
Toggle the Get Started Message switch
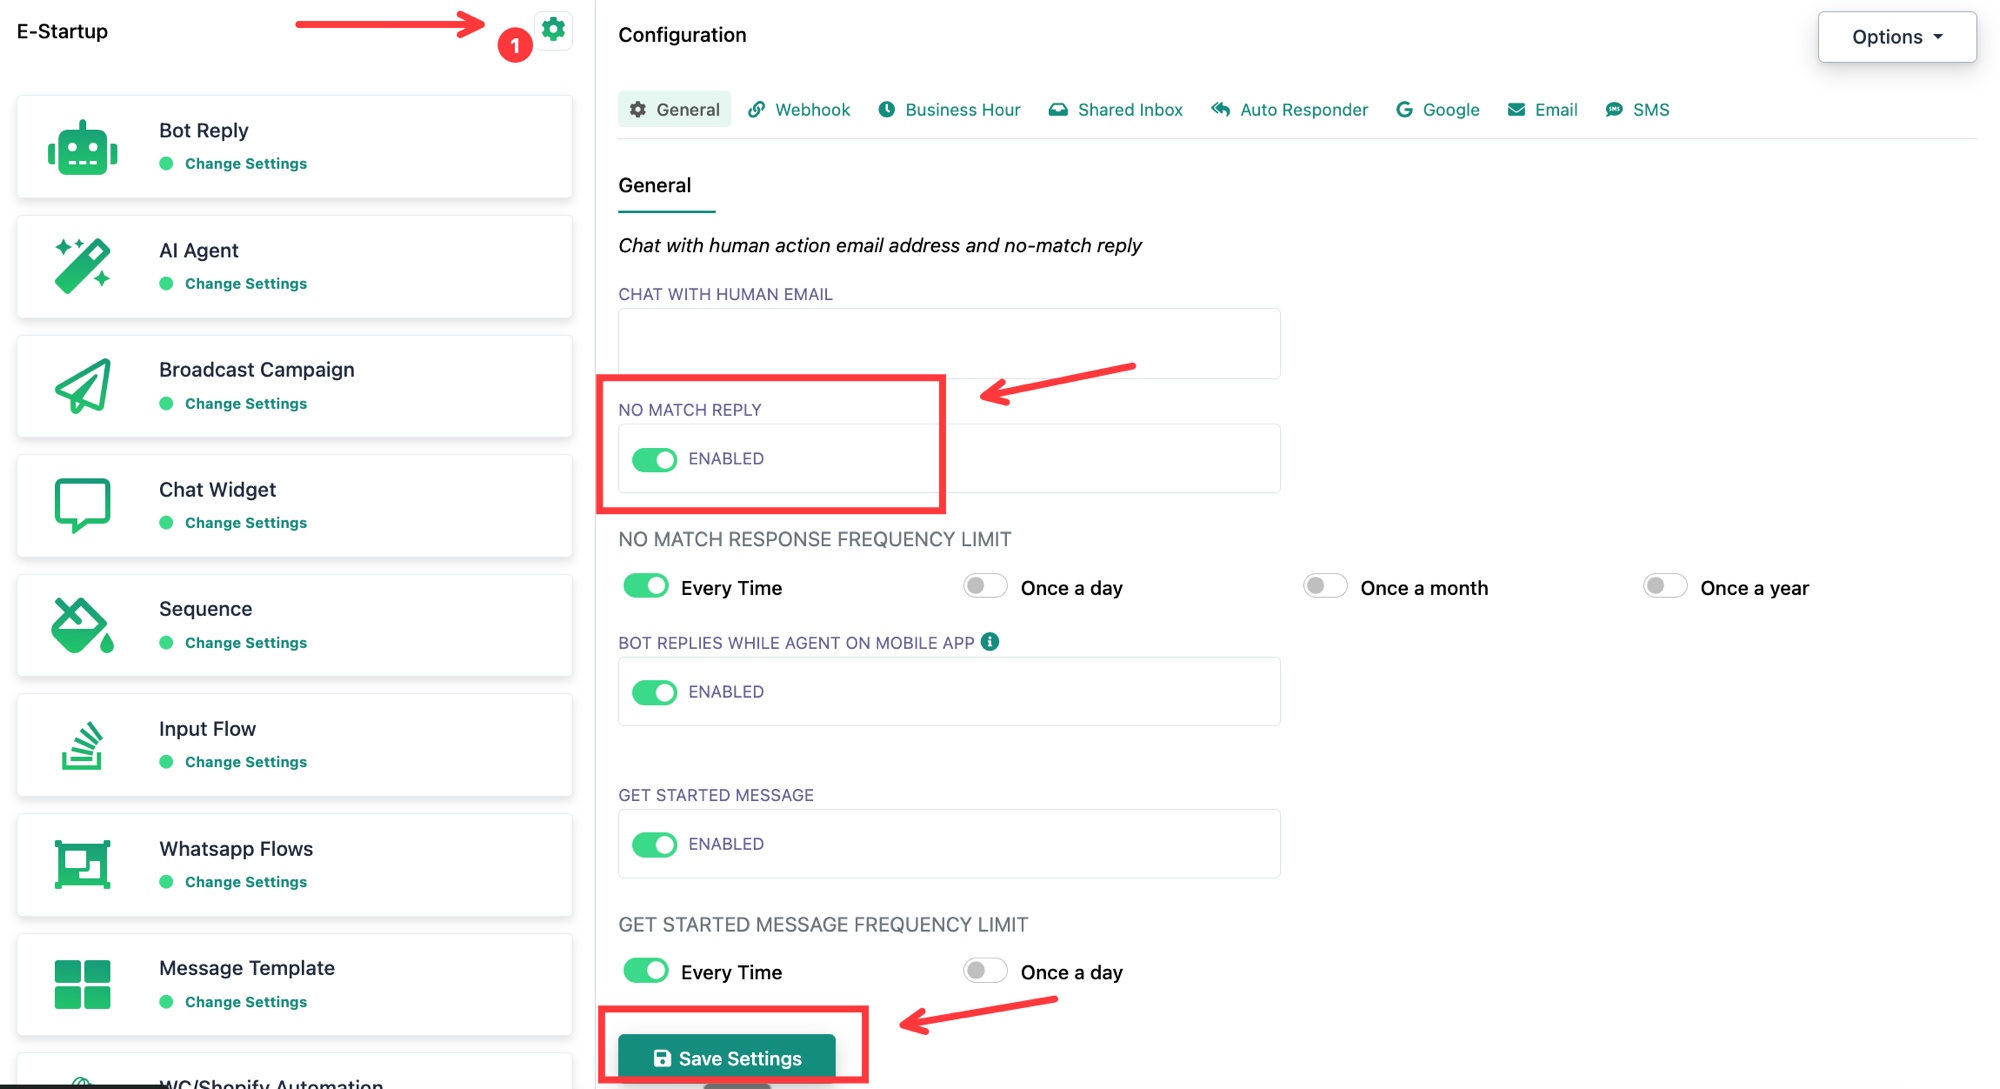click(654, 845)
